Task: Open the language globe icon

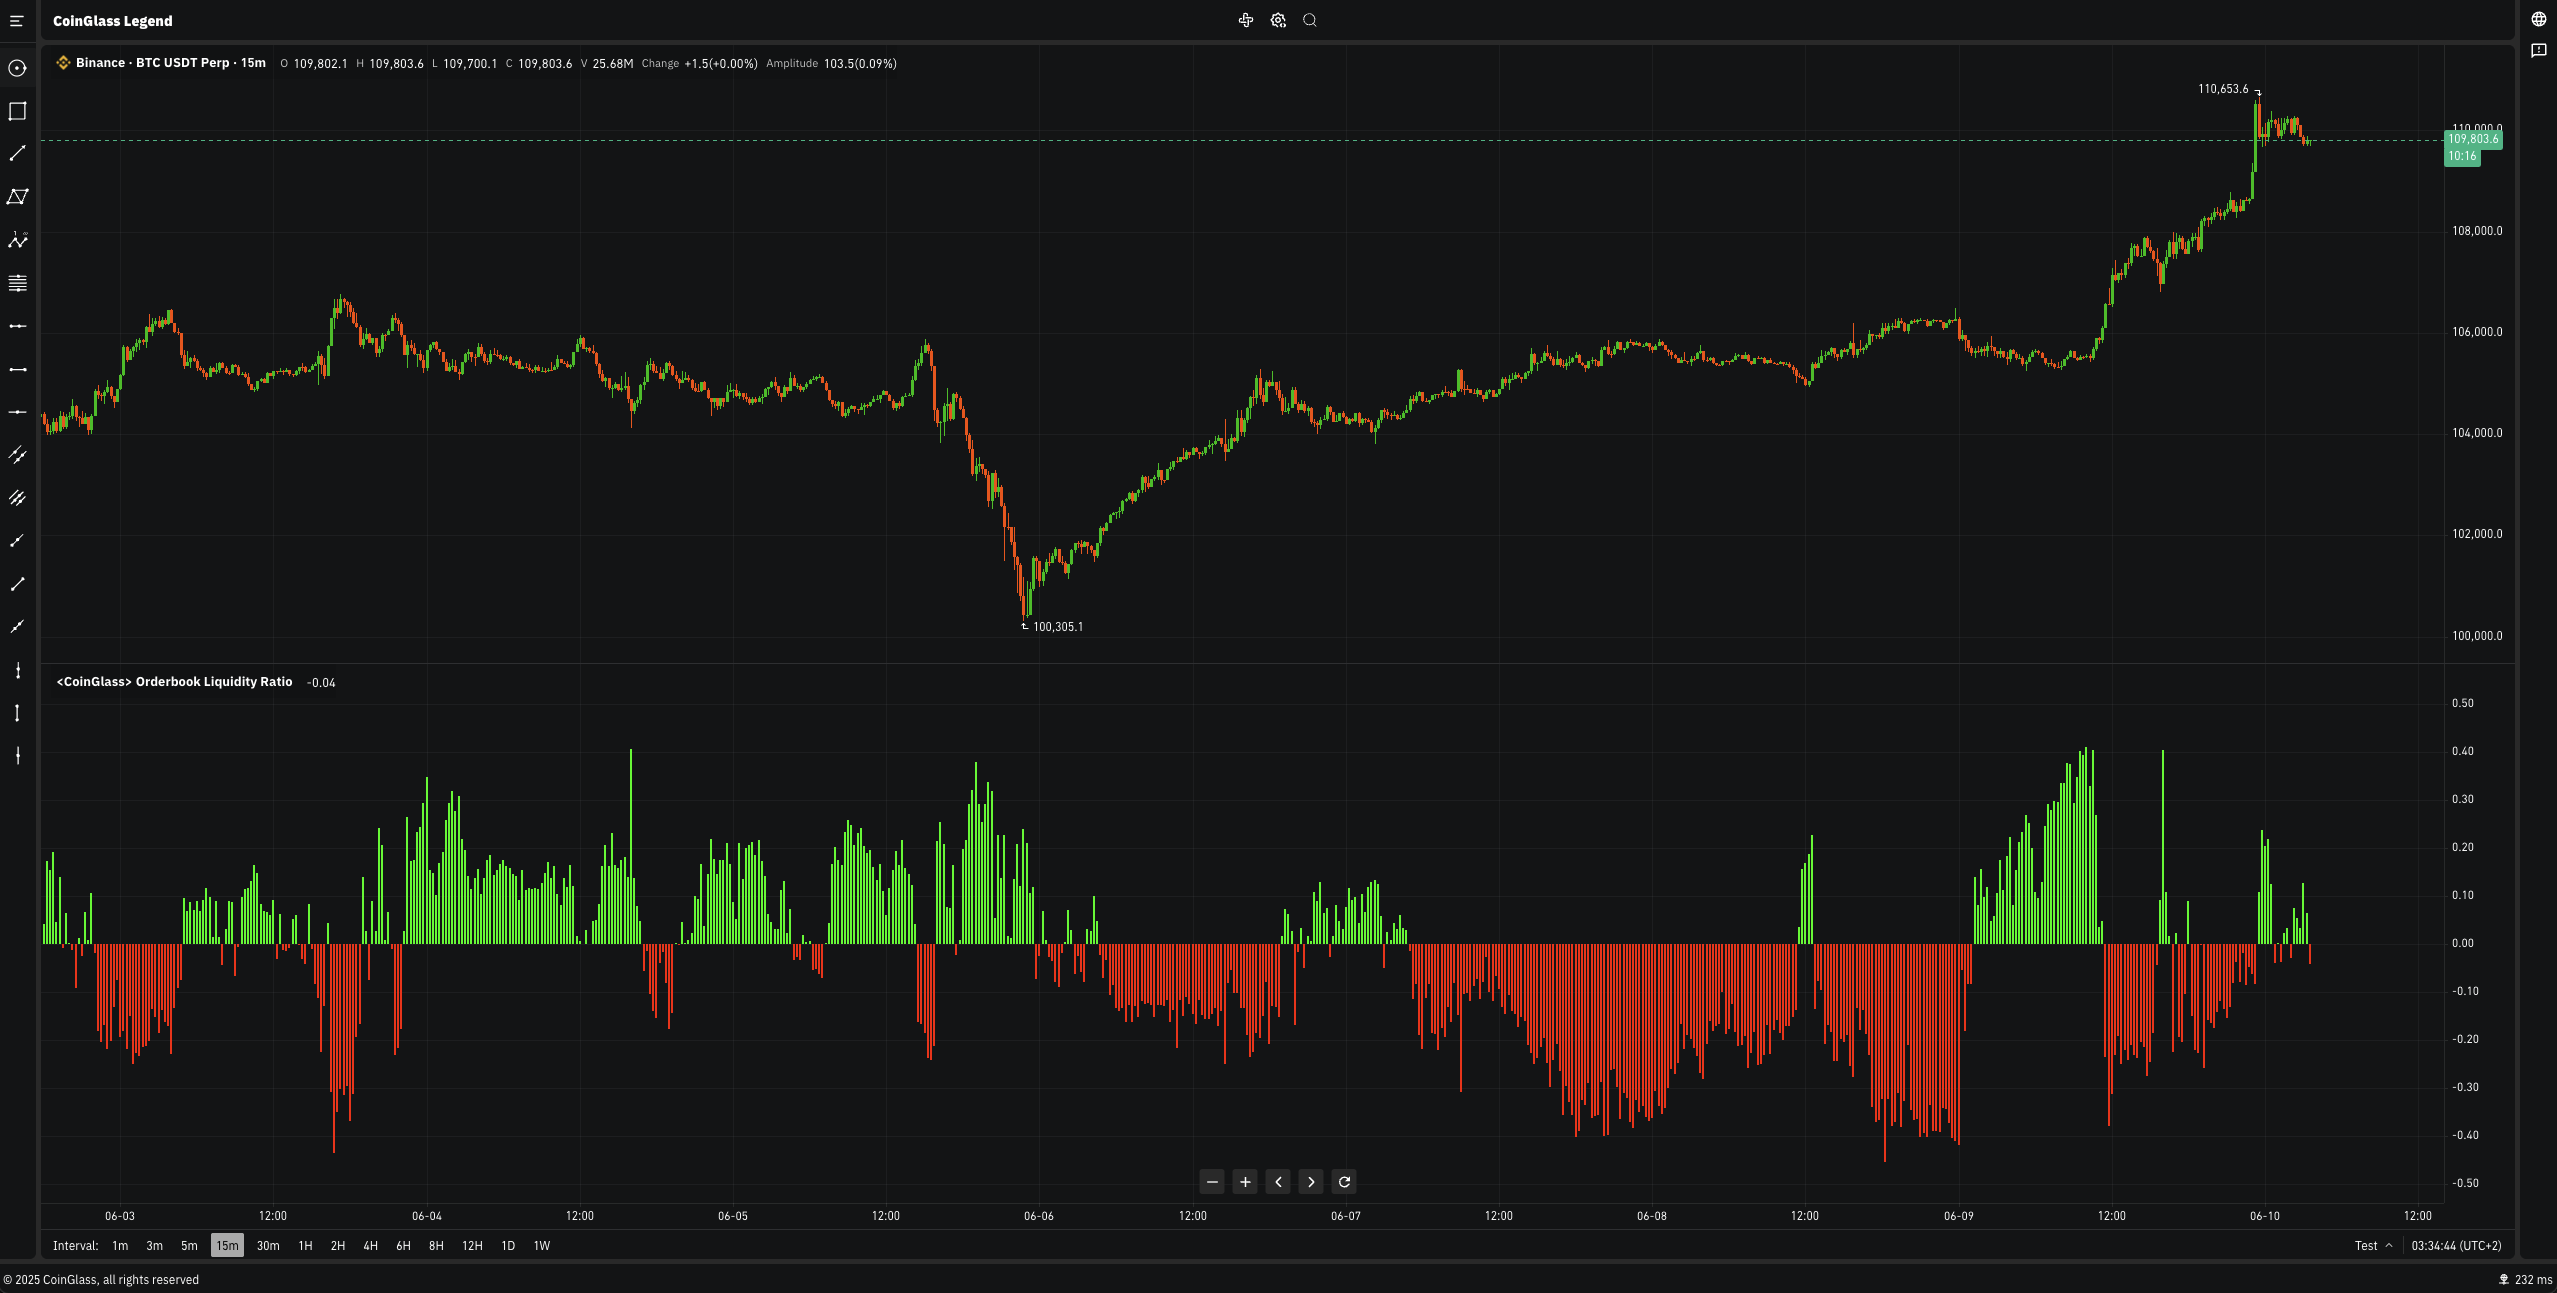Action: 2538,19
